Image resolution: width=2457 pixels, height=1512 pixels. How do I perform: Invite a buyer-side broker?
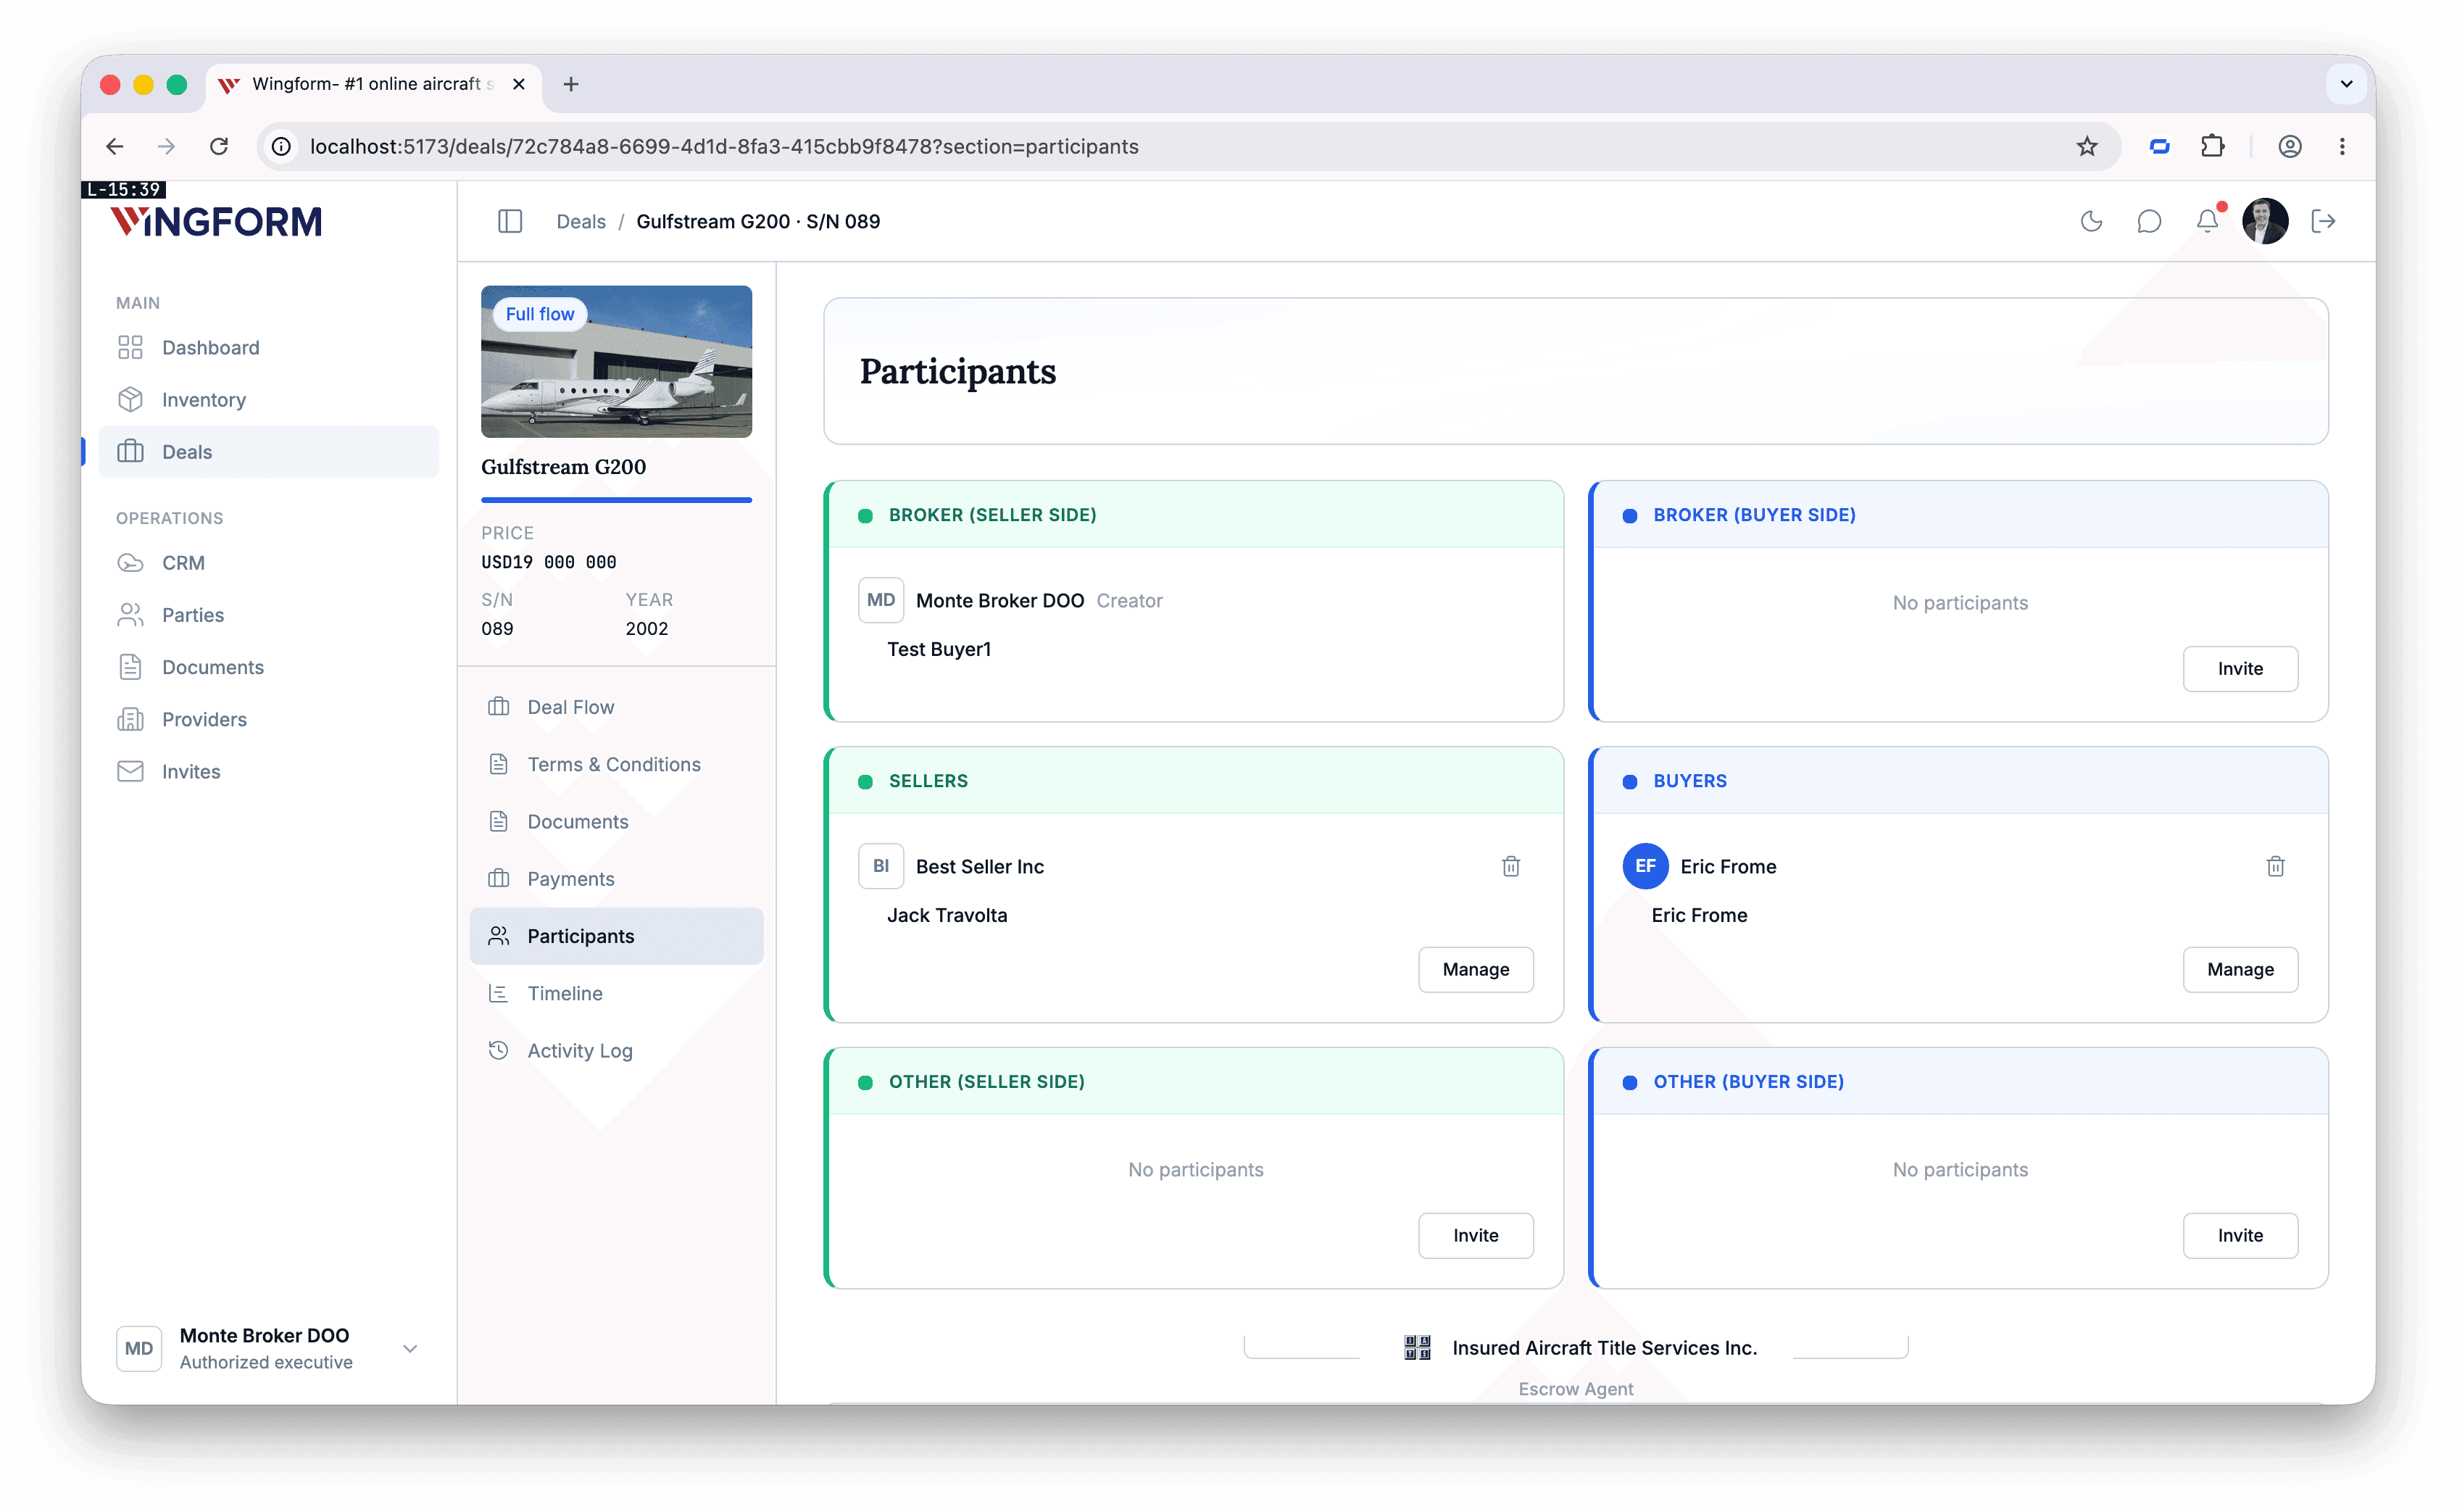coord(2240,668)
